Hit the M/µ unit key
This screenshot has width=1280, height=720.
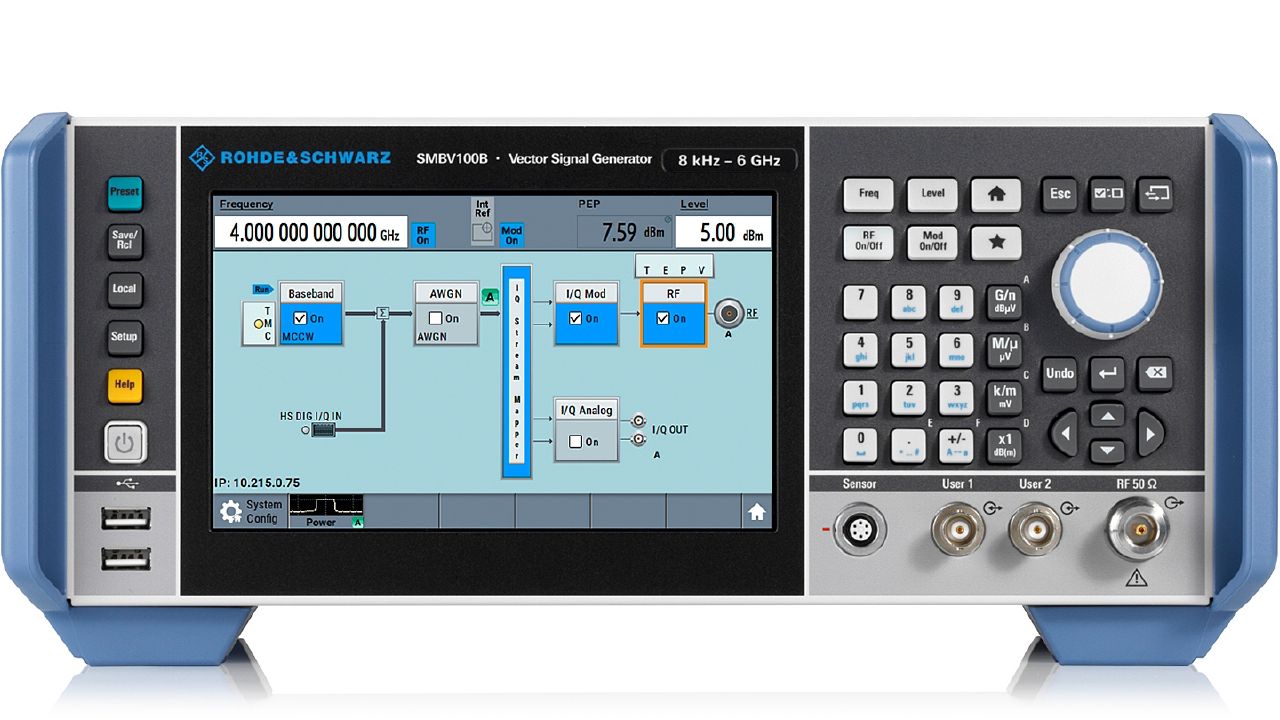(x=1004, y=350)
